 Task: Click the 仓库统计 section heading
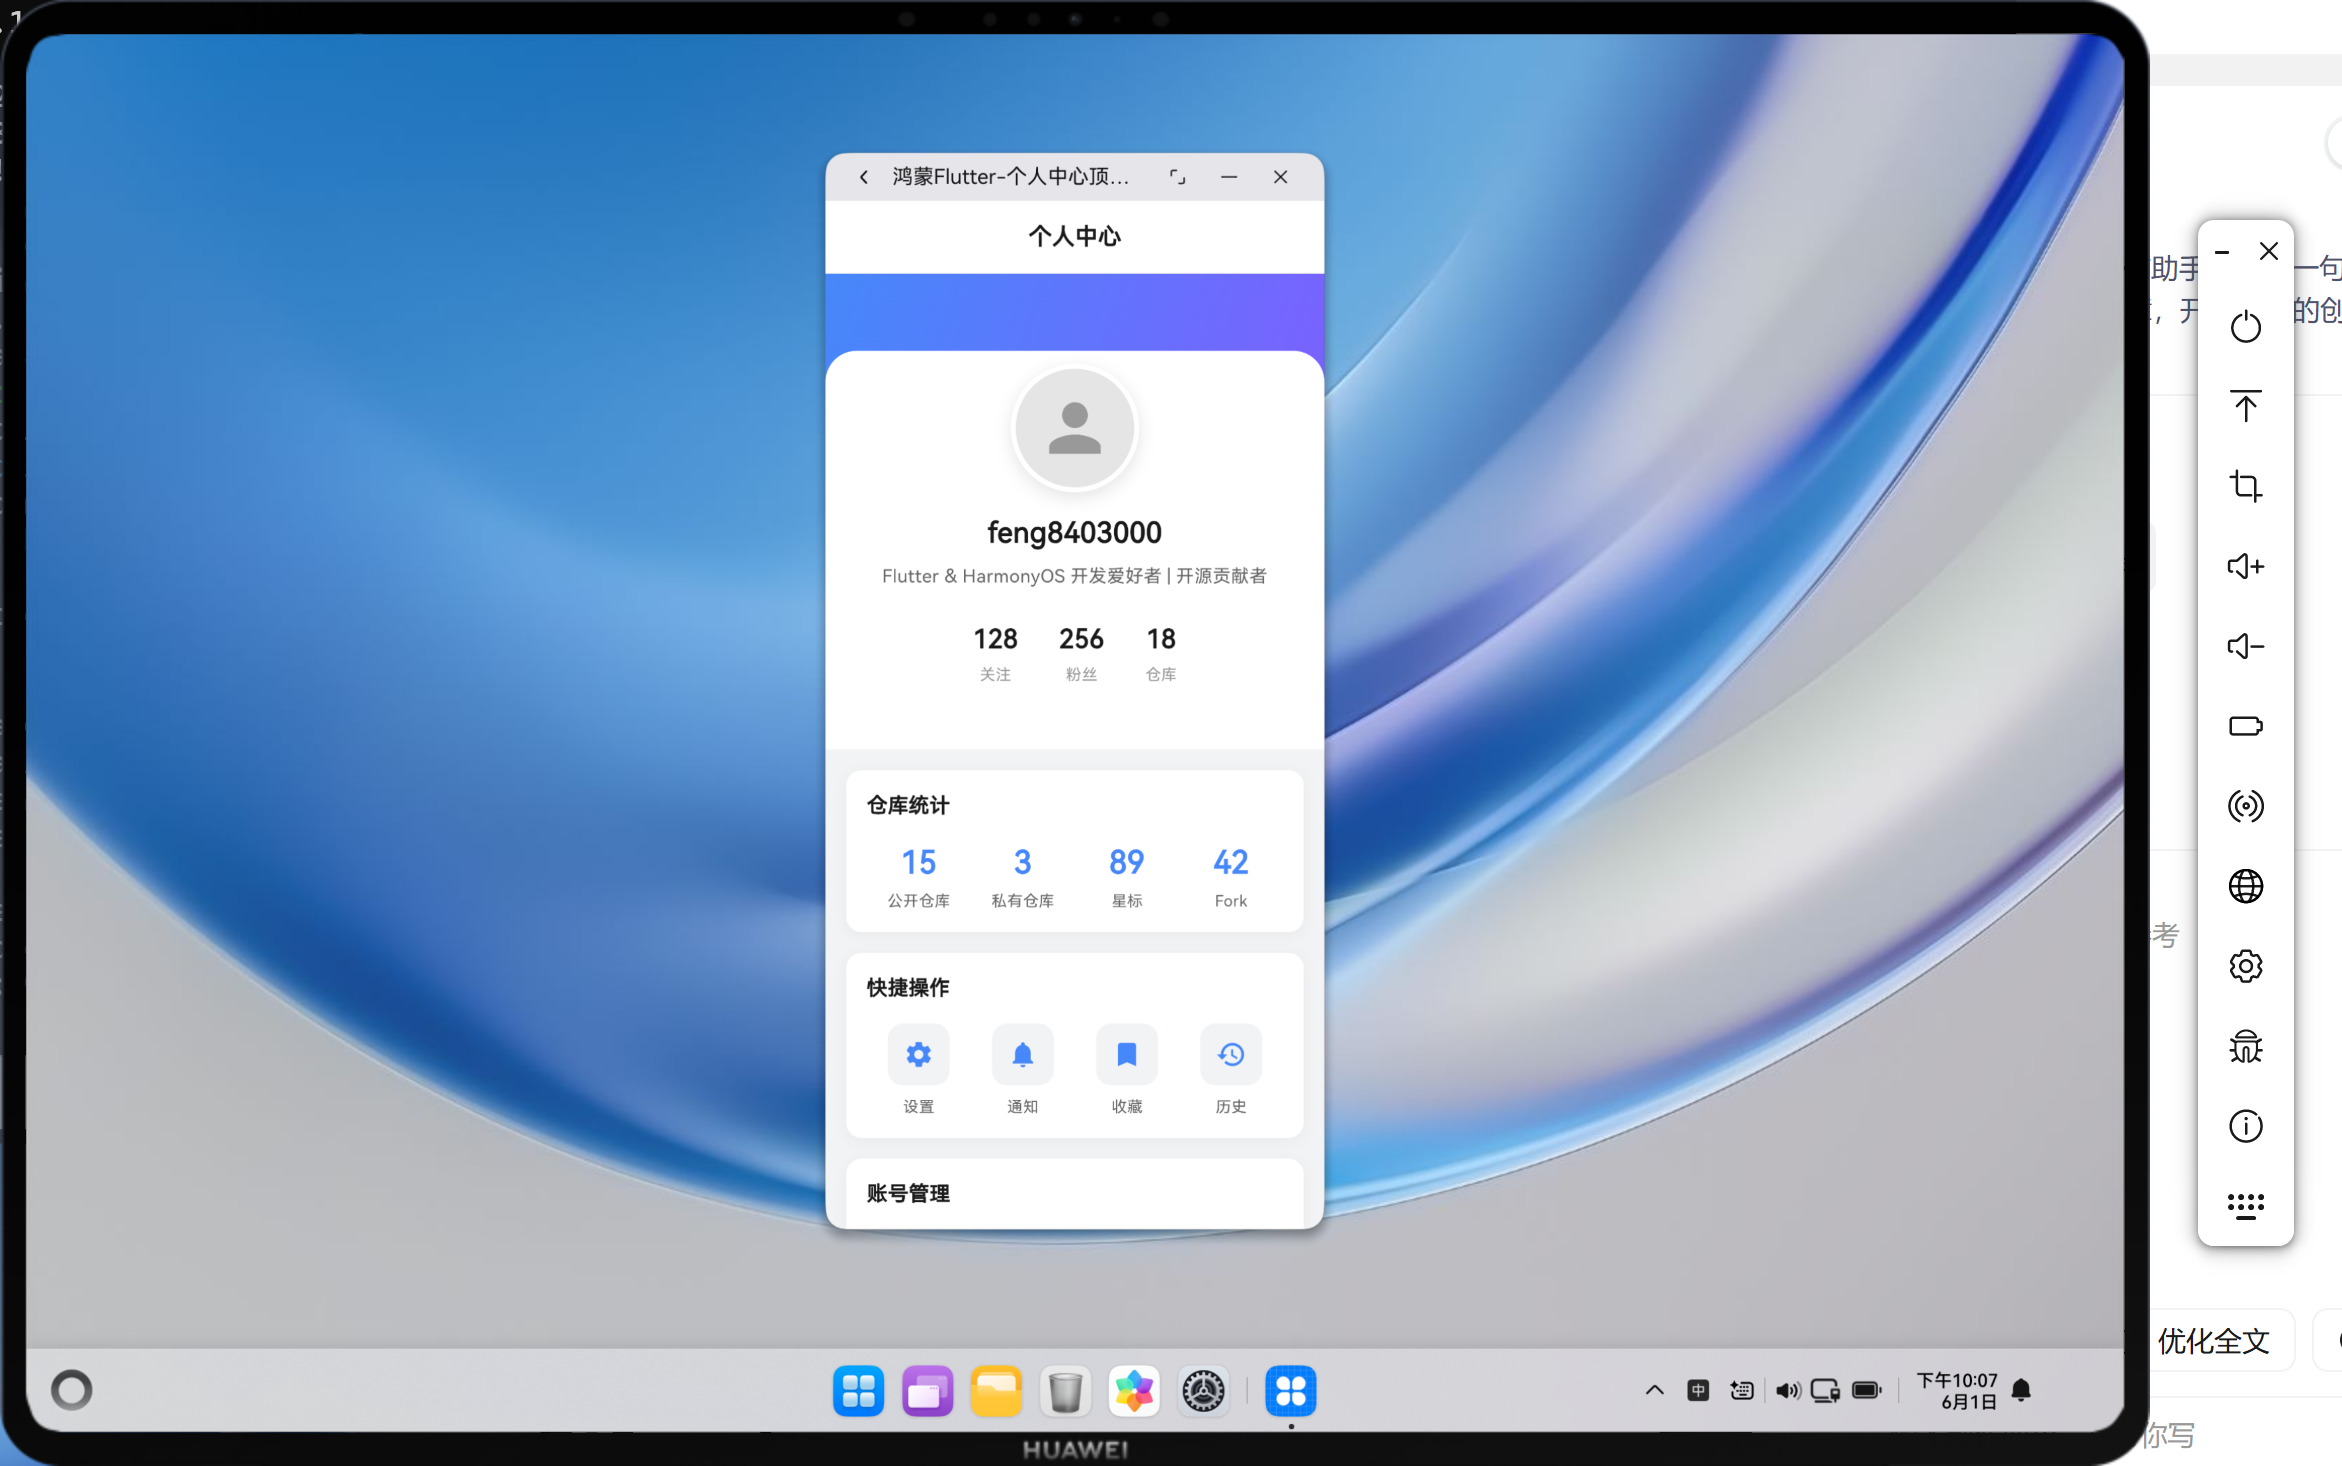[x=907, y=805]
